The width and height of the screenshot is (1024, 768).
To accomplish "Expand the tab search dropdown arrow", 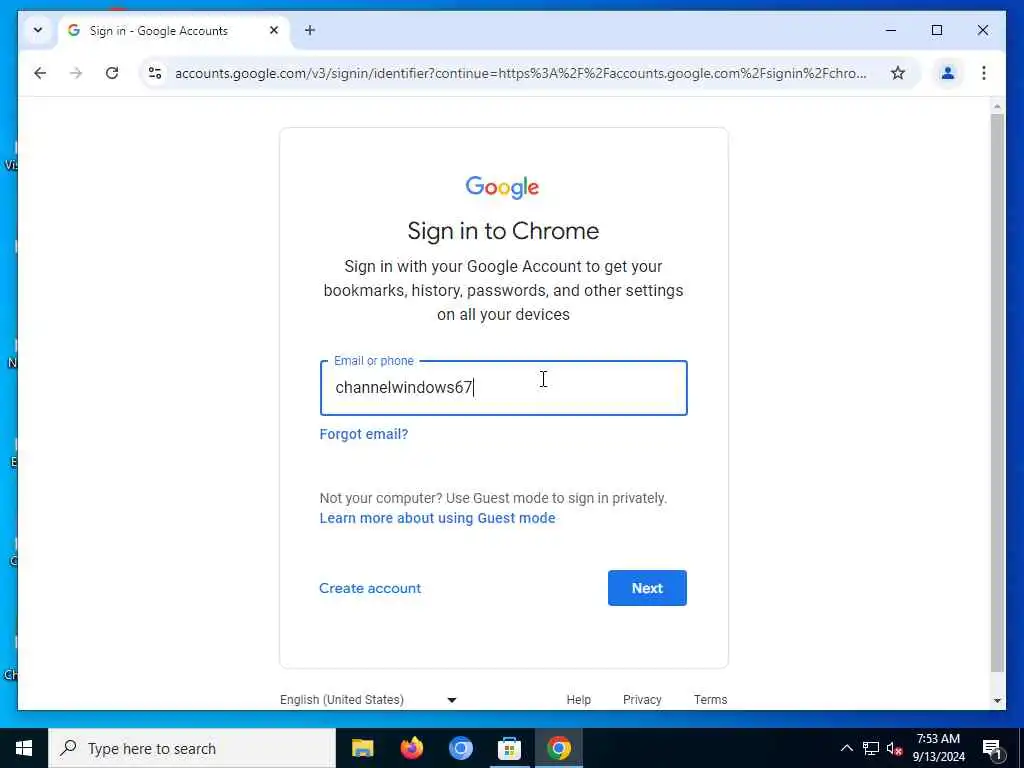I will coord(38,30).
